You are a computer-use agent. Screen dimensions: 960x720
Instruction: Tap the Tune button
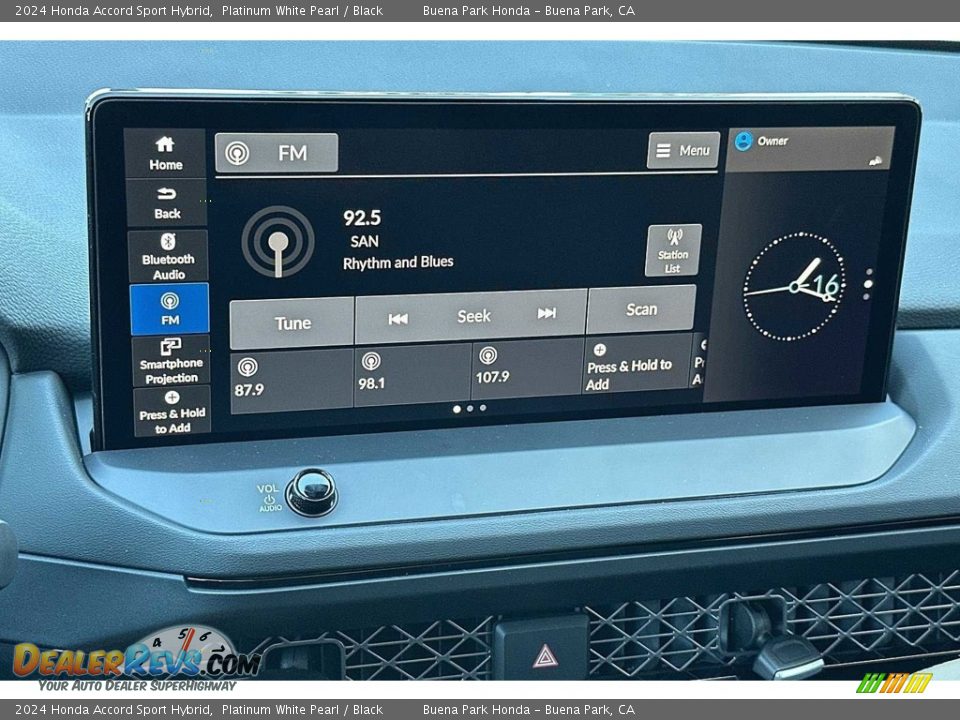pyautogui.click(x=292, y=323)
